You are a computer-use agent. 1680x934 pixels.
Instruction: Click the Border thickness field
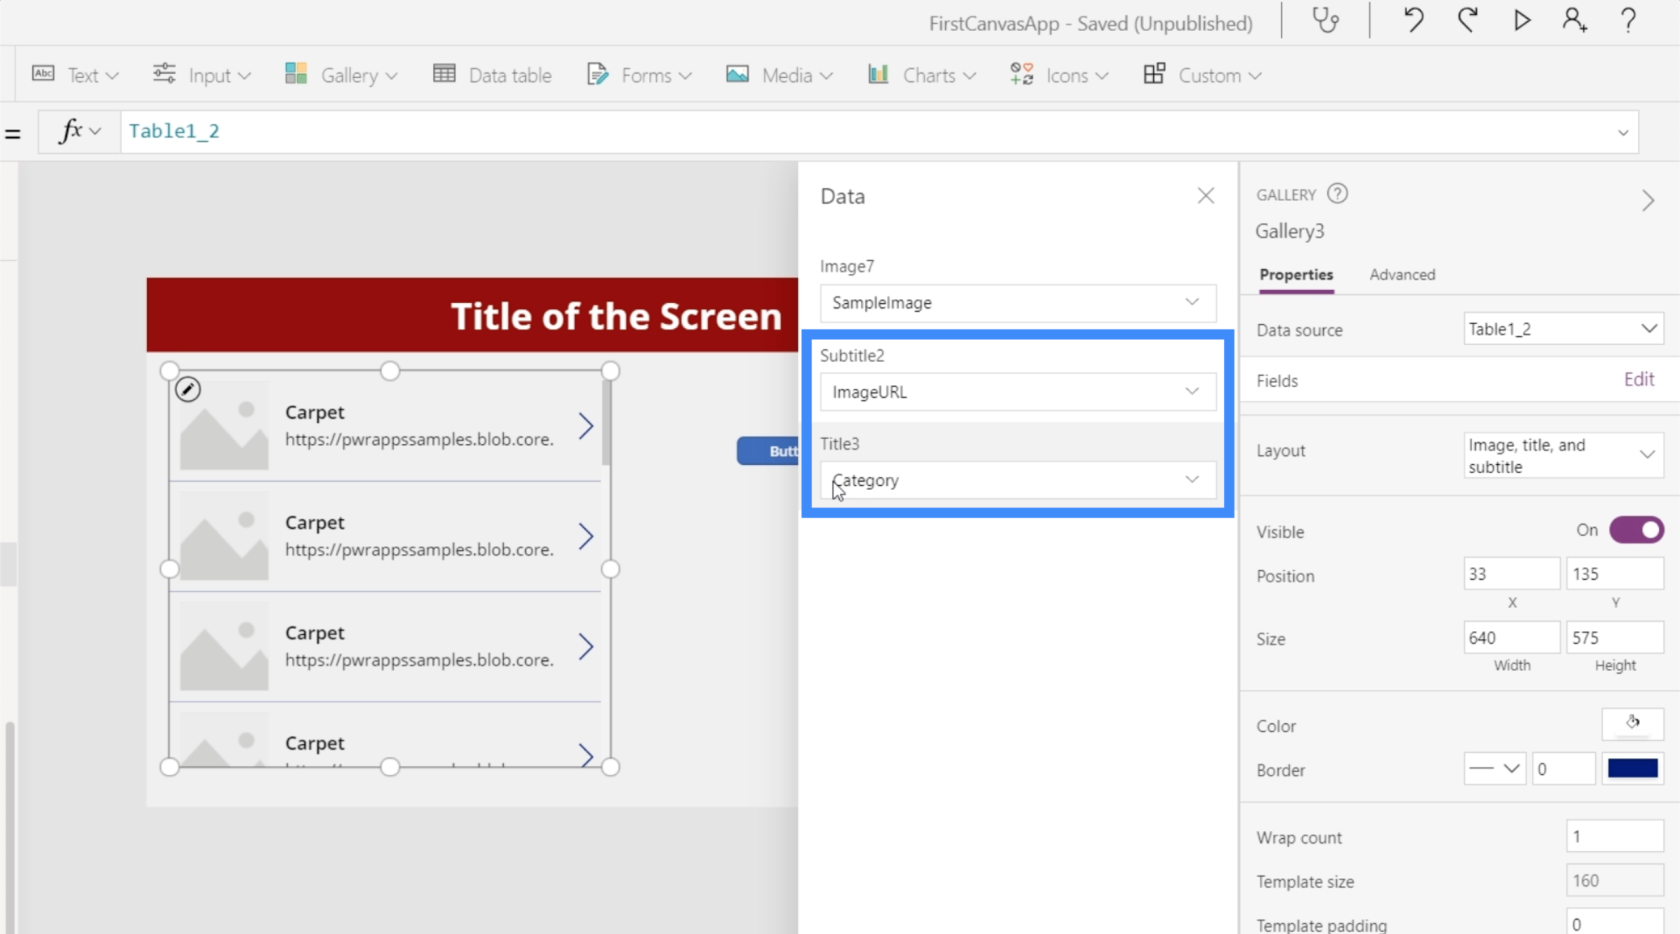[1563, 769]
